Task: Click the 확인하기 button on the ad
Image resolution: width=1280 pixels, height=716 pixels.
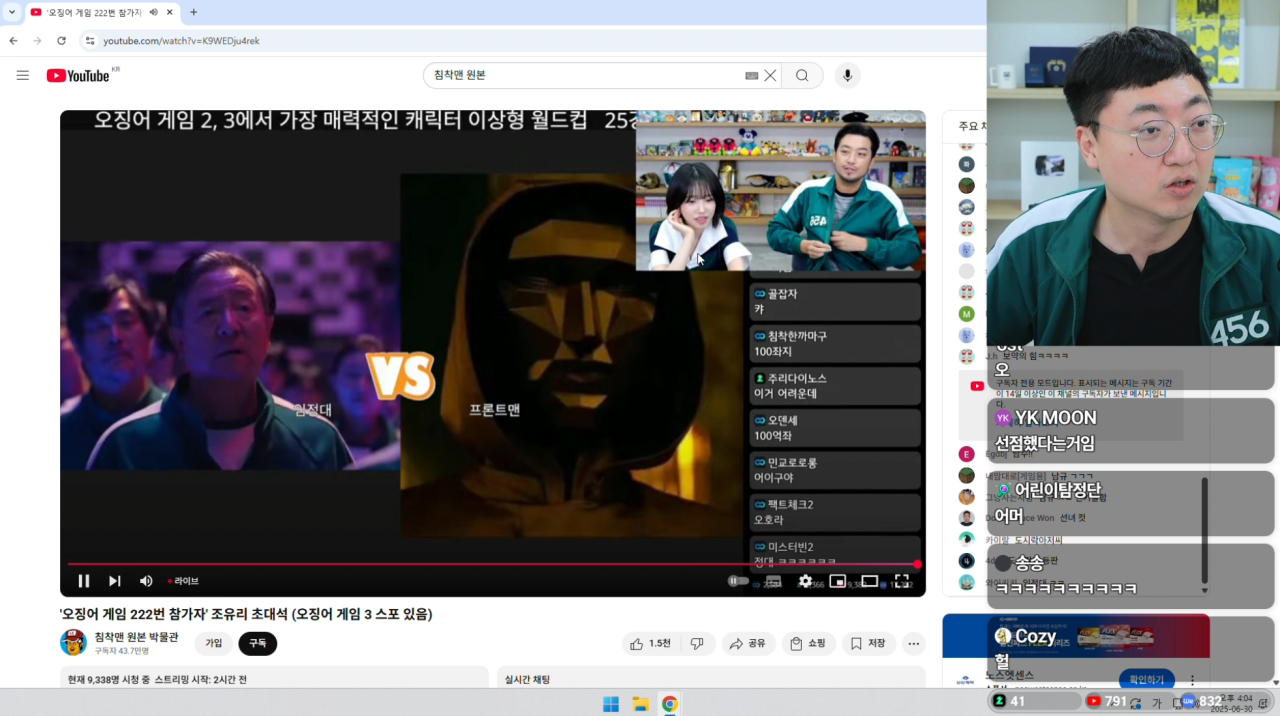Action: [x=1146, y=679]
